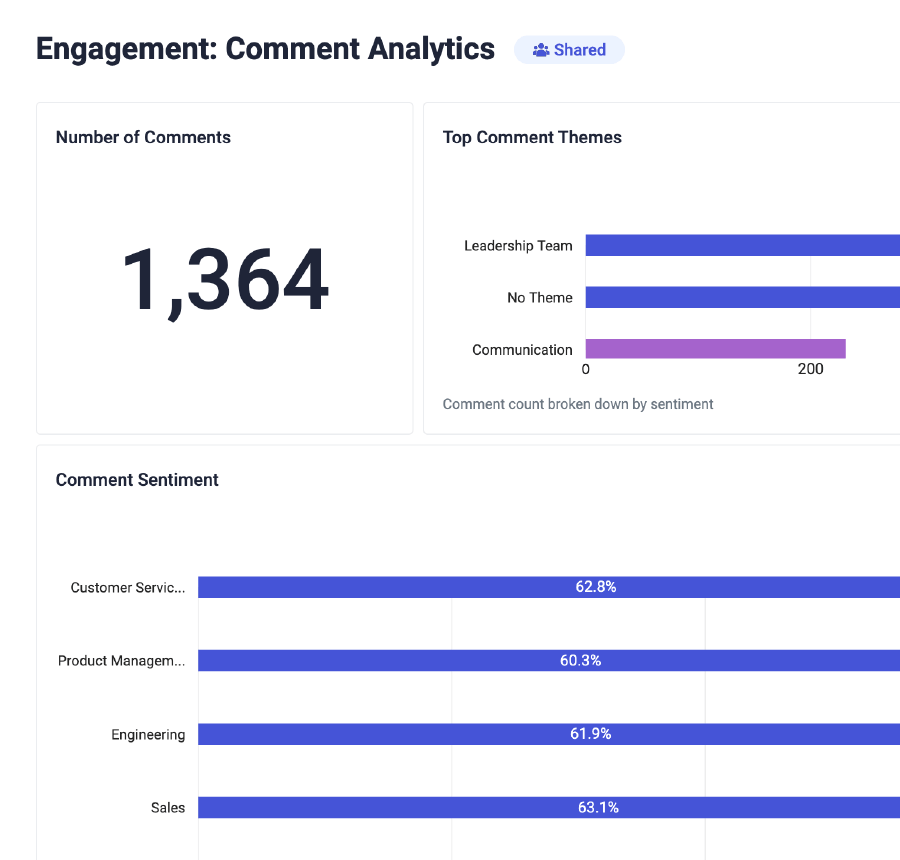Click the No Theme axis label
Viewport: 900px width, 860px height.
540,297
